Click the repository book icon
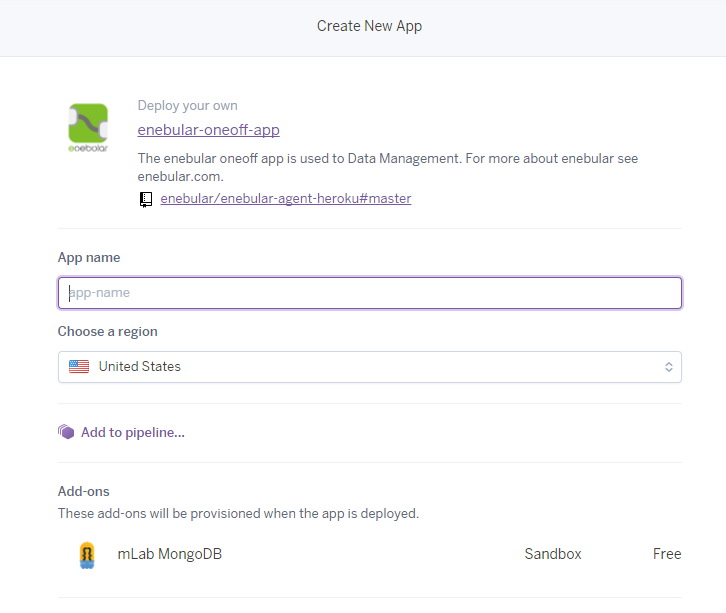Screen dimensions: 726x613 tap(146, 199)
